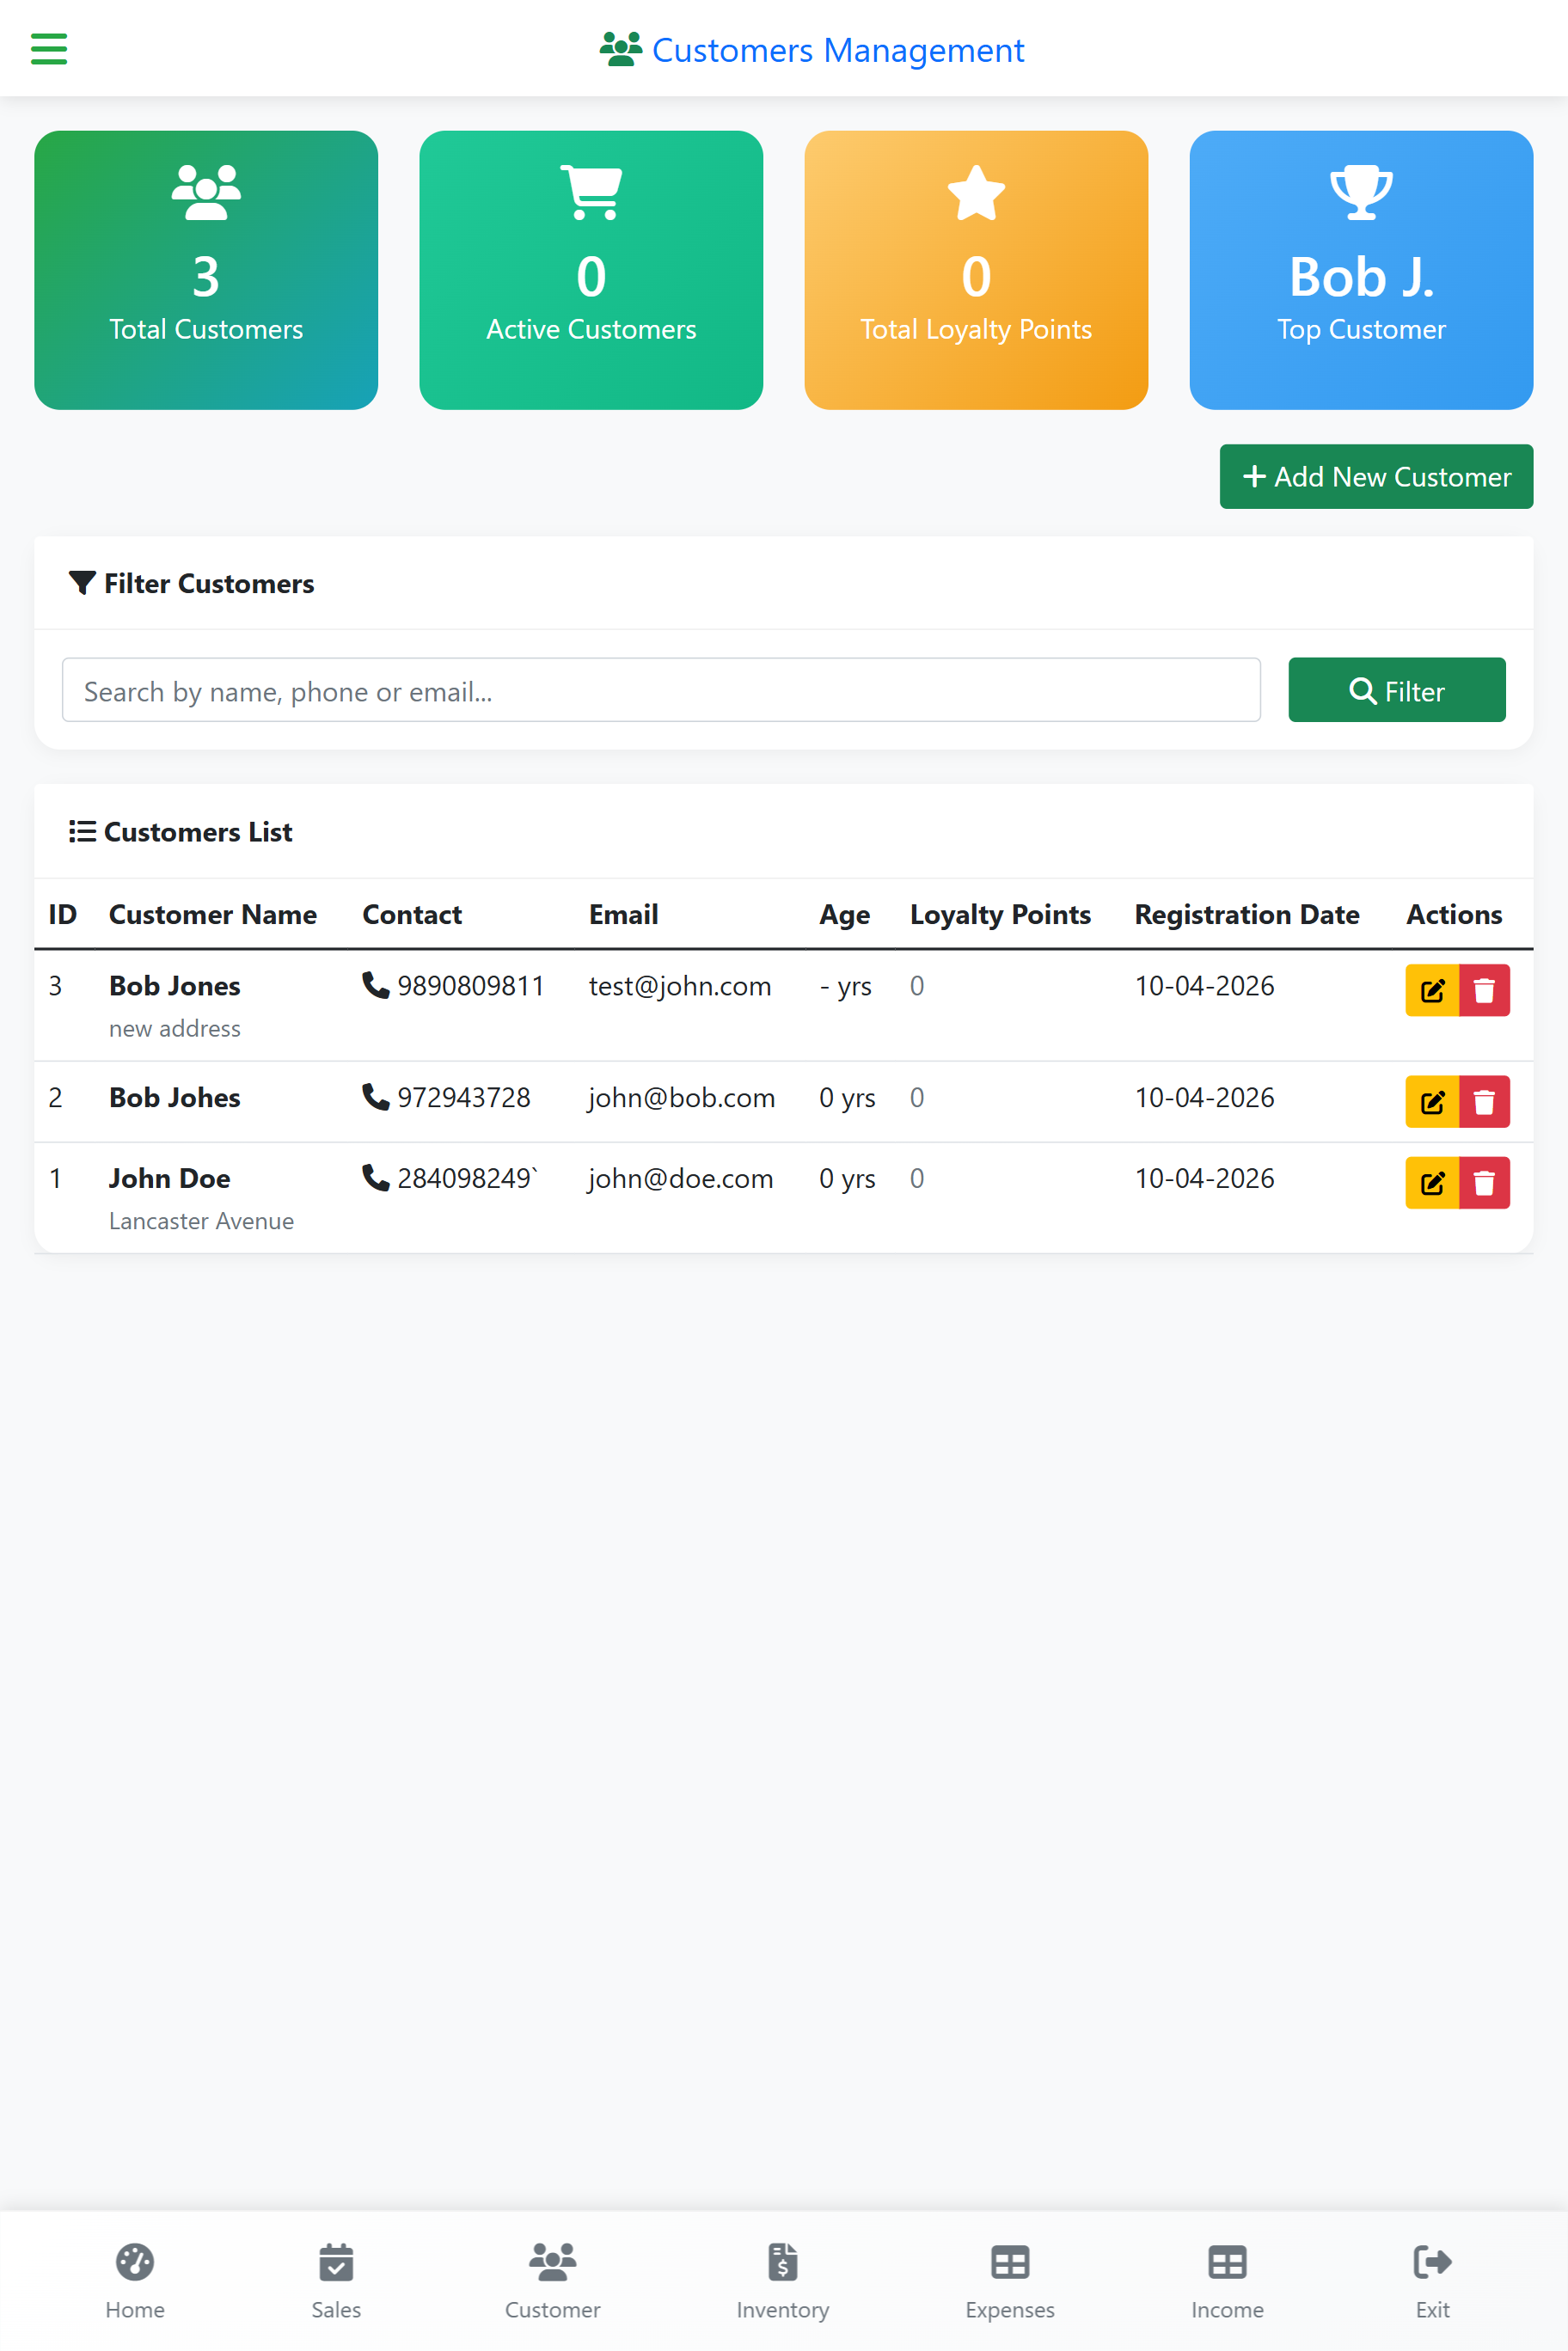
Task: Click the Age column header
Action: (845, 914)
